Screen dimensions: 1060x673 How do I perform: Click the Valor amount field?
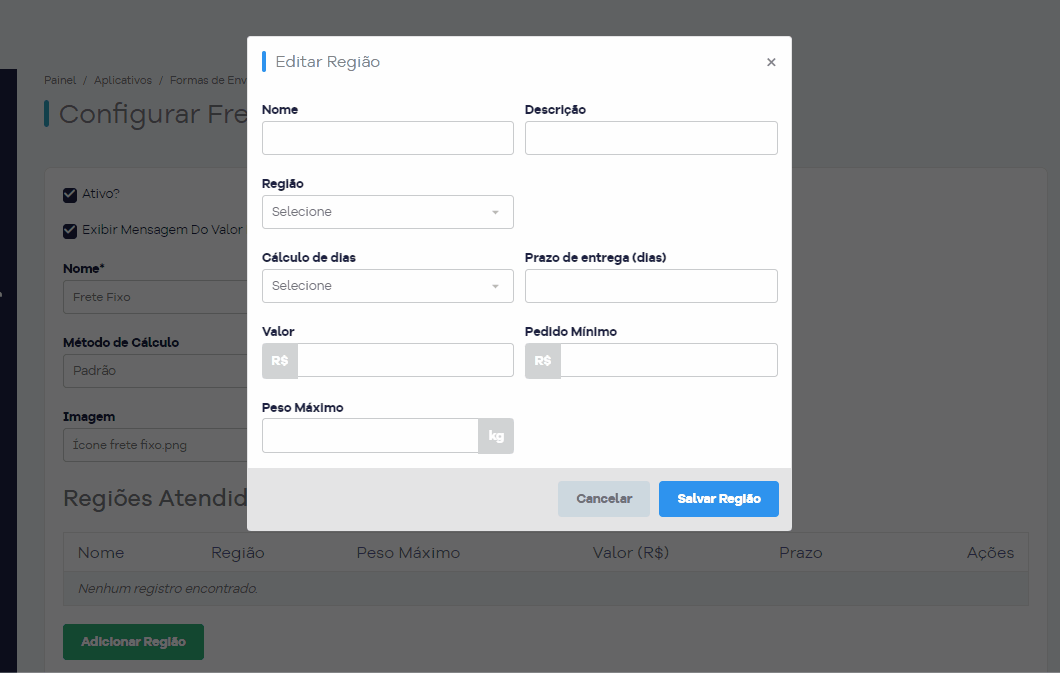pyautogui.click(x=405, y=360)
